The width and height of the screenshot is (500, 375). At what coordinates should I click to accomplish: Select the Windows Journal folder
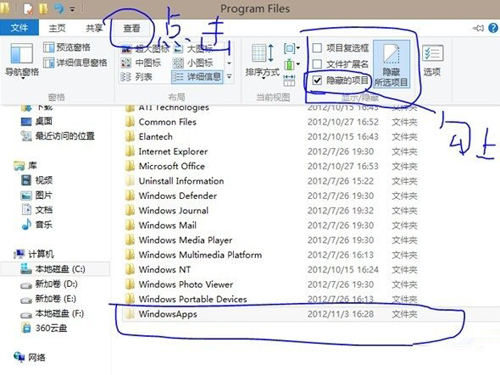tap(174, 210)
